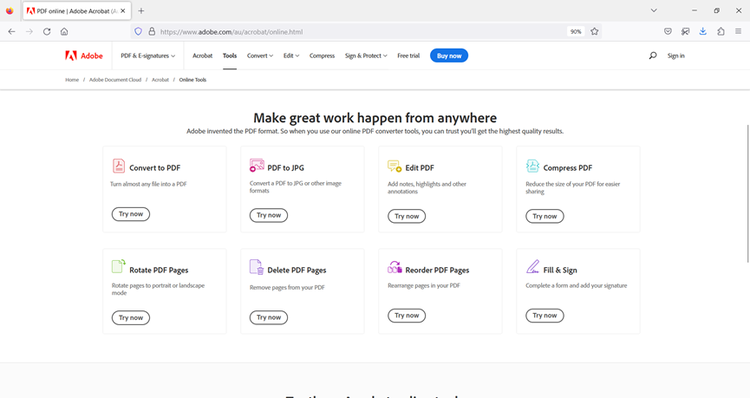The height and width of the screenshot is (398, 750).
Task: Click the blue Buy now button
Action: (449, 55)
